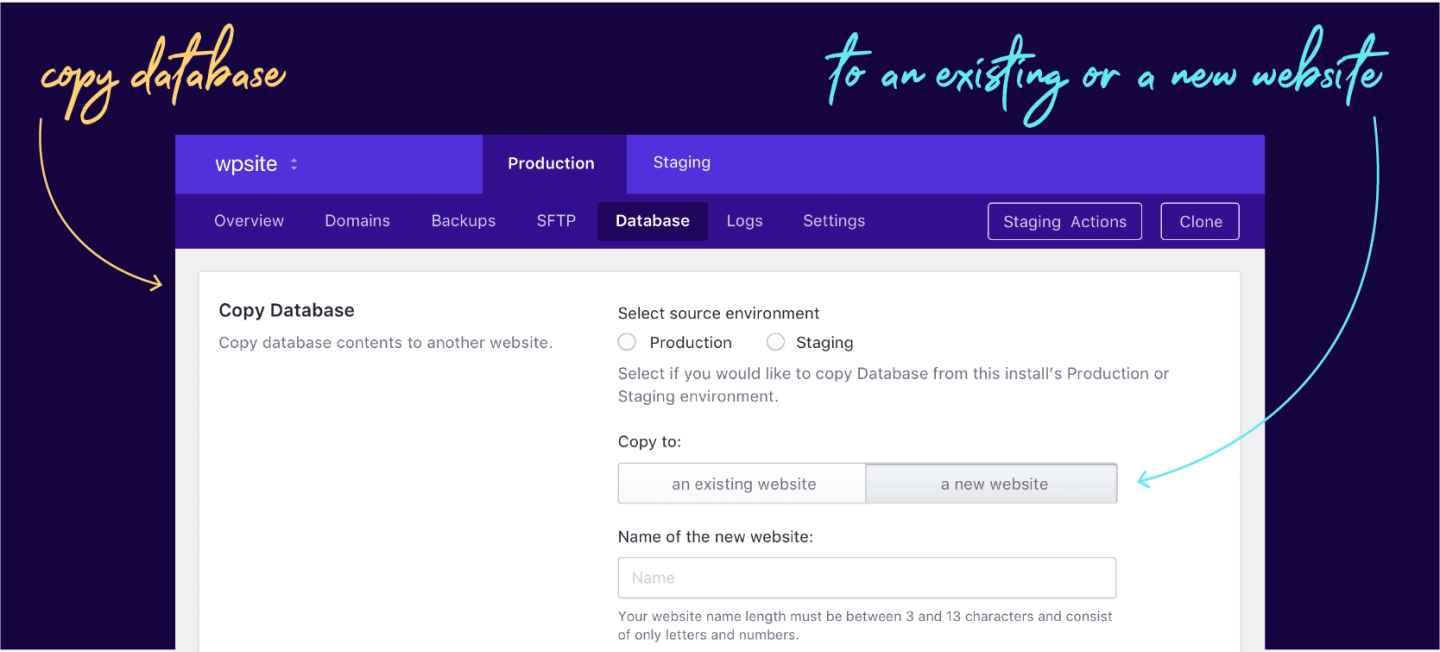This screenshot has width=1440, height=652.
Task: View the Logs section
Action: click(744, 221)
